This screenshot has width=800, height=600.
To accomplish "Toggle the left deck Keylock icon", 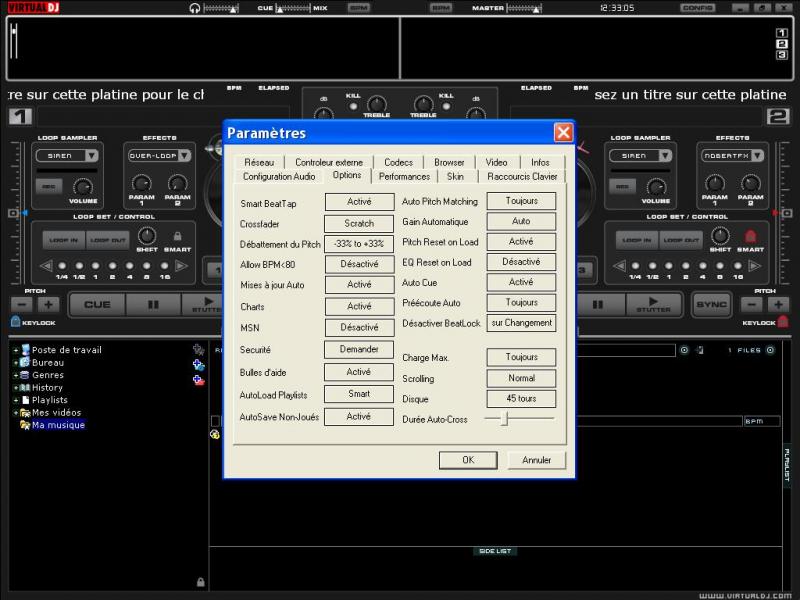I will pyautogui.click(x=15, y=323).
